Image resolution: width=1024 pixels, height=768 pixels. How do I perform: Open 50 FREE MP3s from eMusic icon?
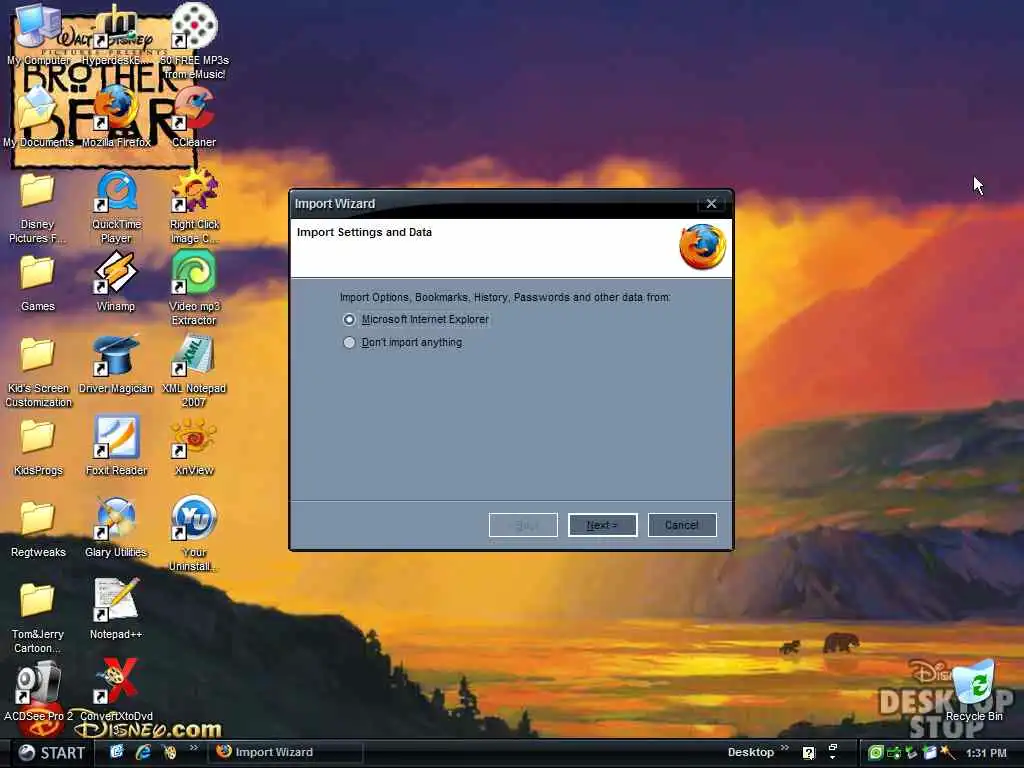pos(194,40)
